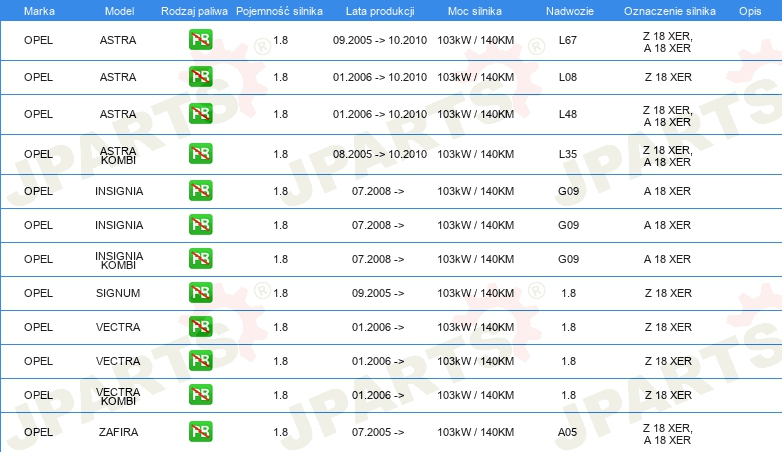The width and height of the screenshot is (782, 452).
Task: Click the Marka column header
Action: [x=39, y=11]
